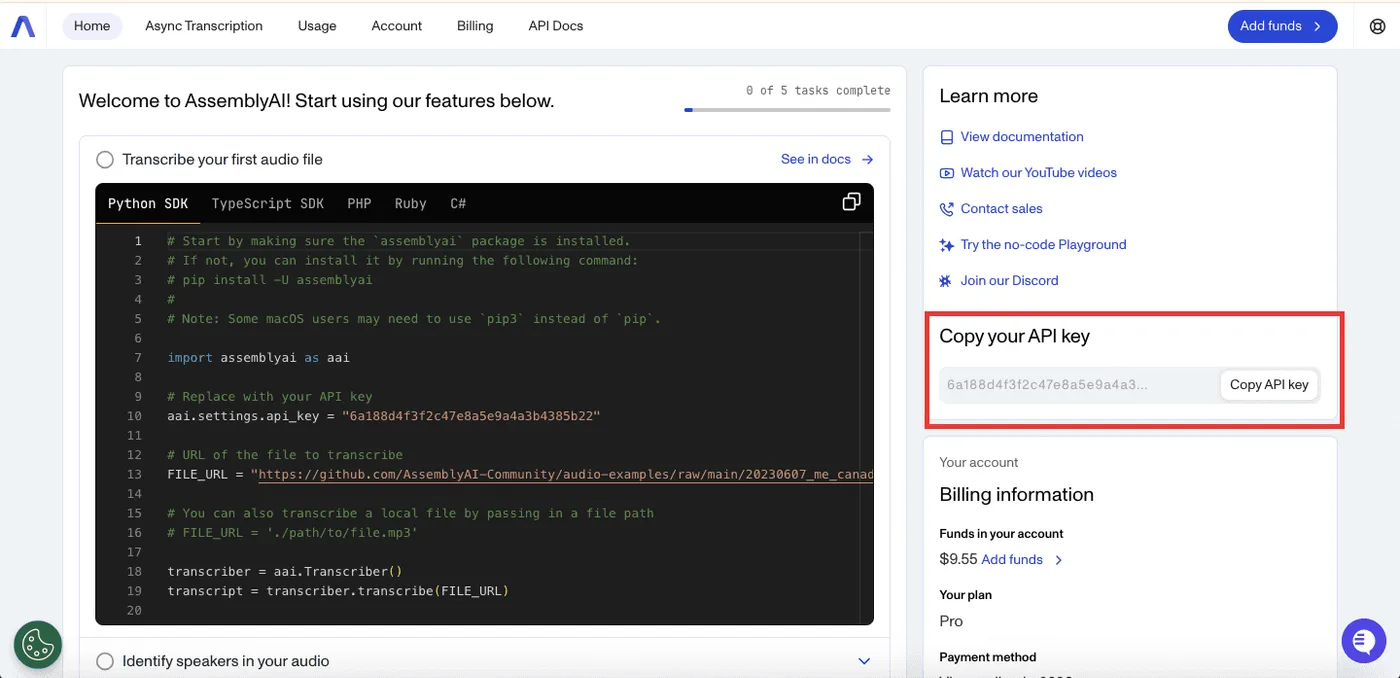Screen dimensions: 1400x678
Task: Click the AssemblyAI logo icon
Action: 23,26
